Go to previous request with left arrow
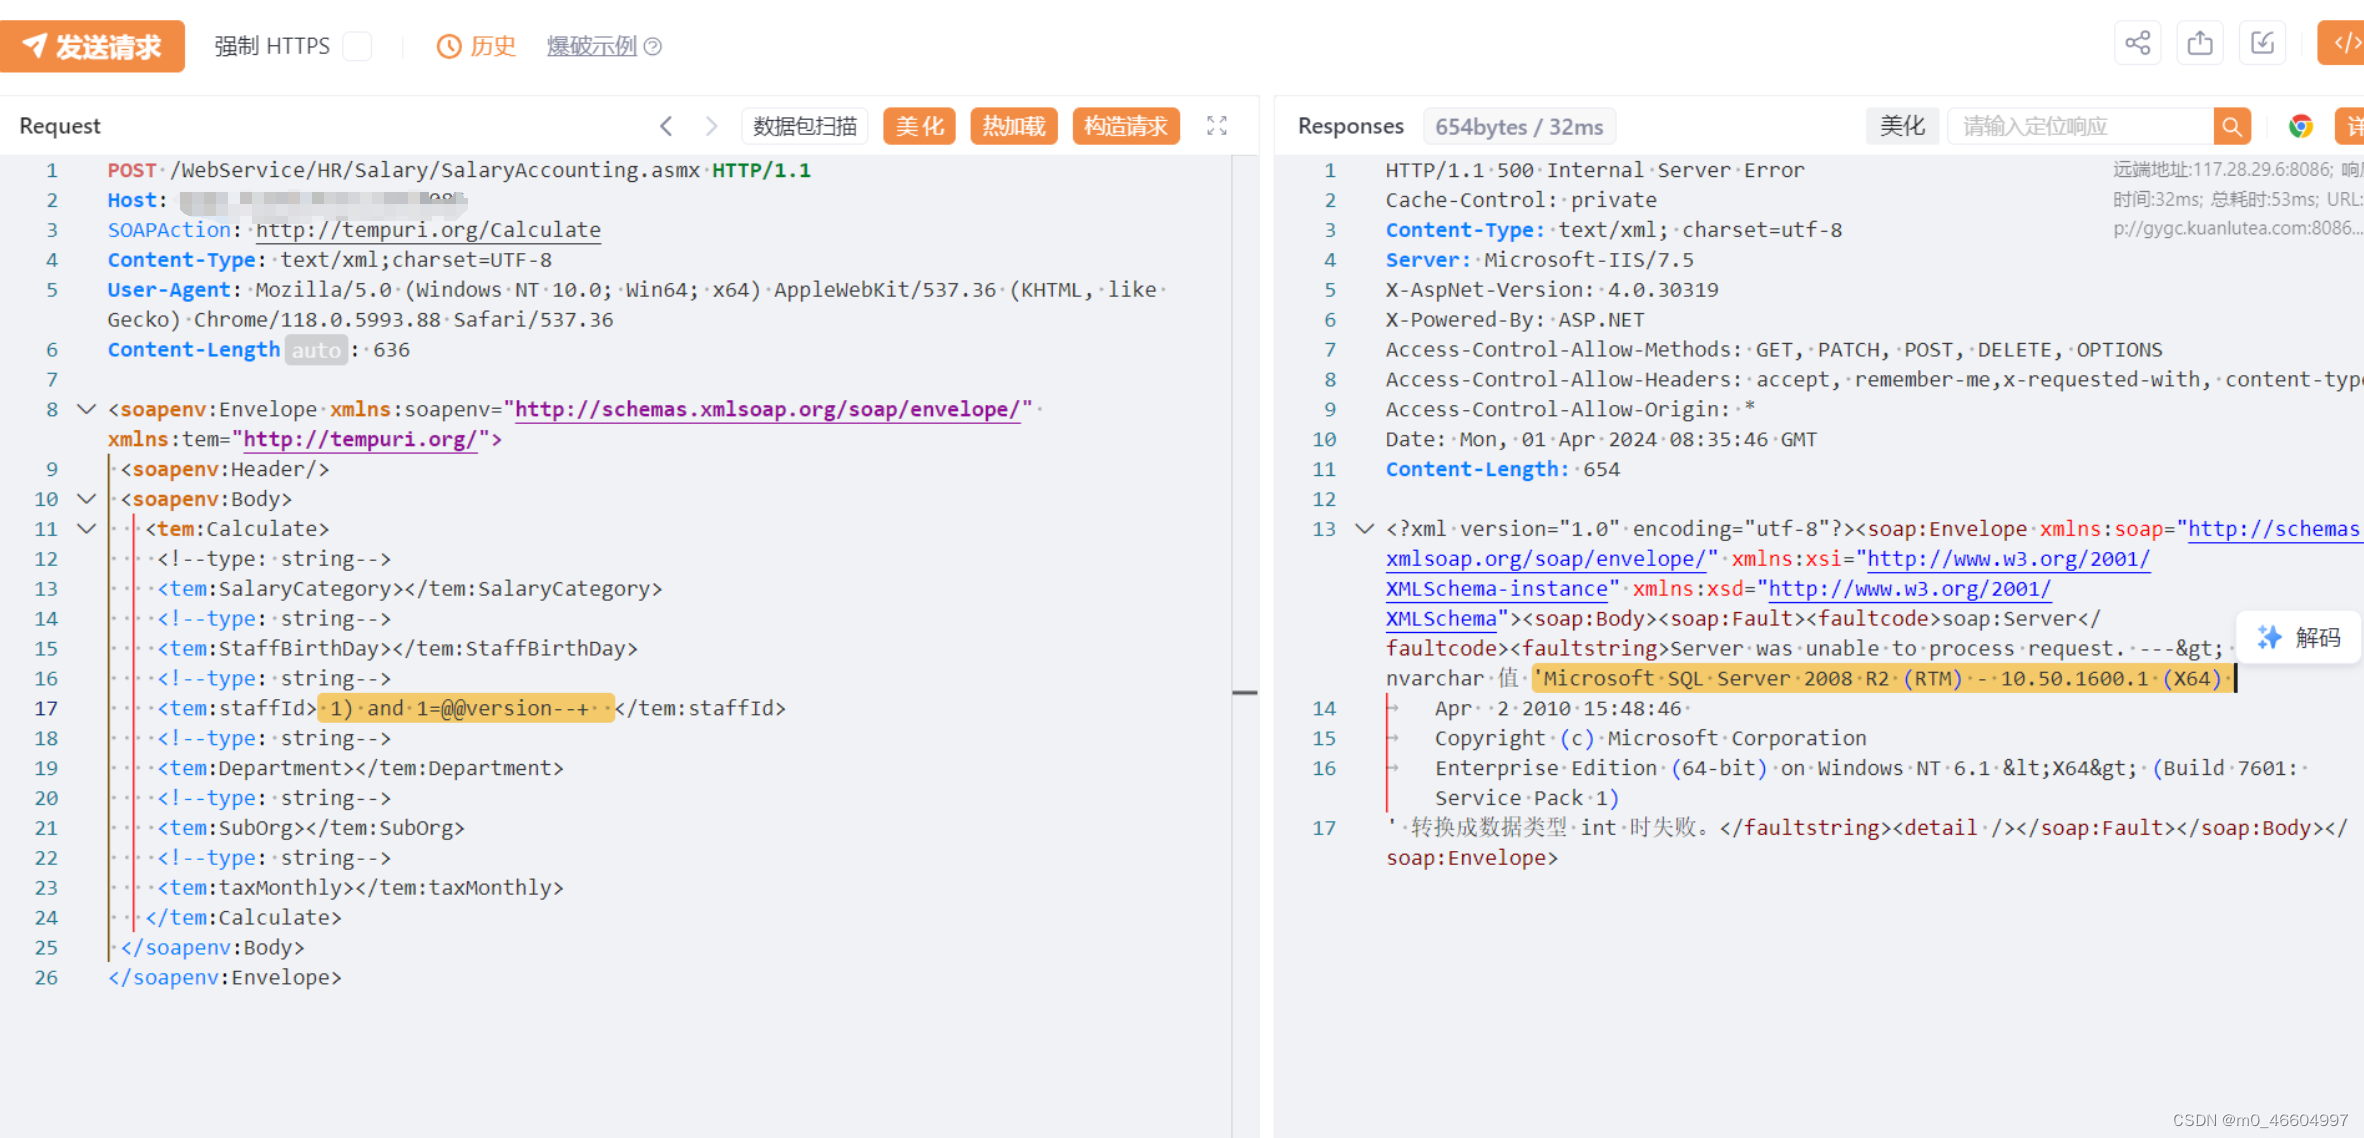Image resolution: width=2364 pixels, height=1138 pixels. pos(667,126)
